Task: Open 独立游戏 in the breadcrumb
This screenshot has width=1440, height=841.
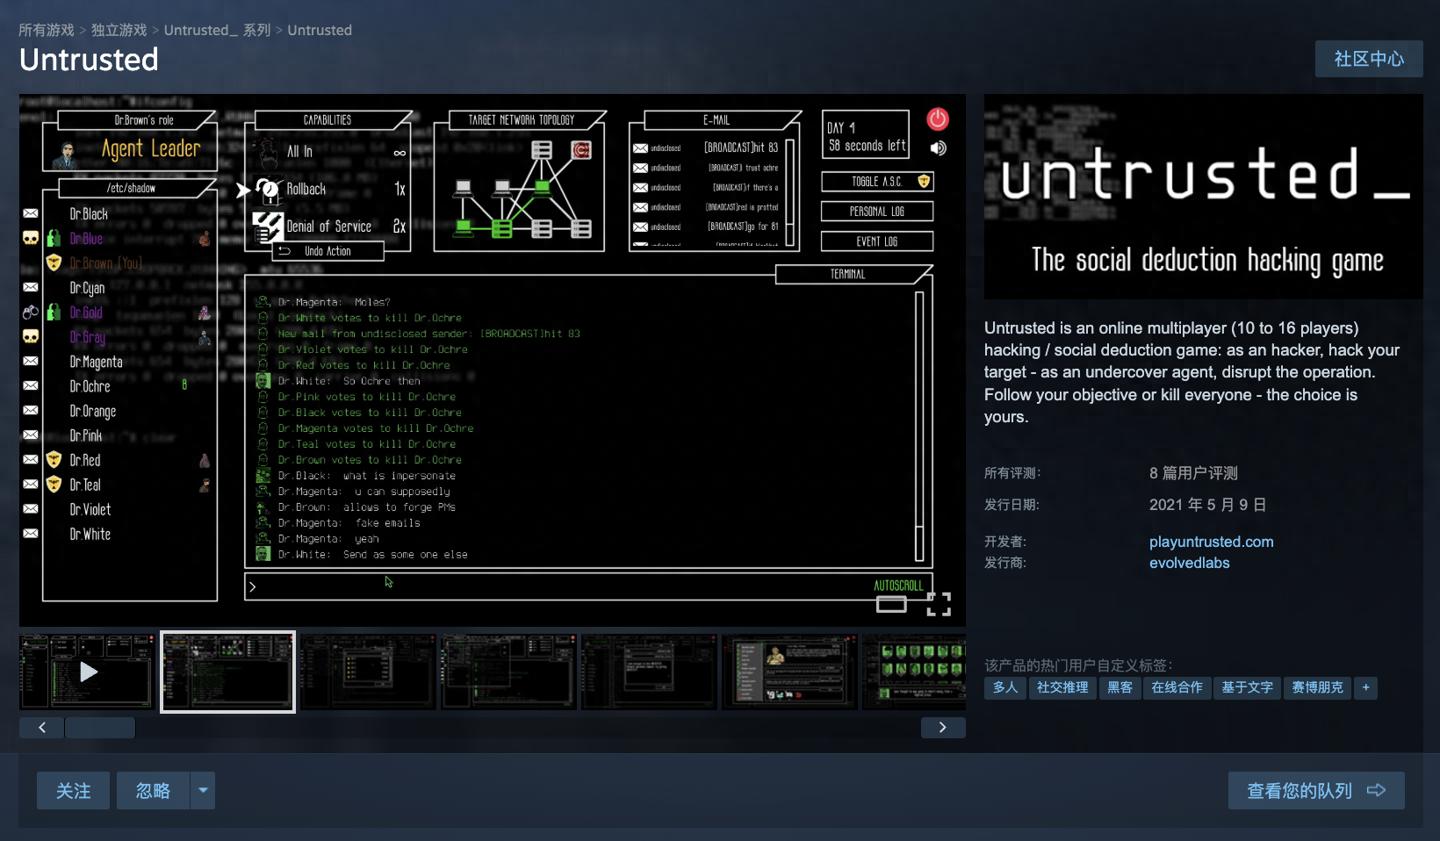Action: click(x=119, y=30)
